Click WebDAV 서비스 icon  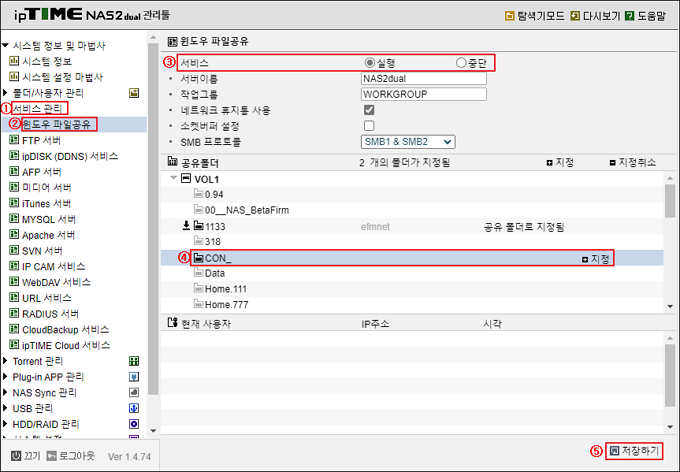(14, 282)
